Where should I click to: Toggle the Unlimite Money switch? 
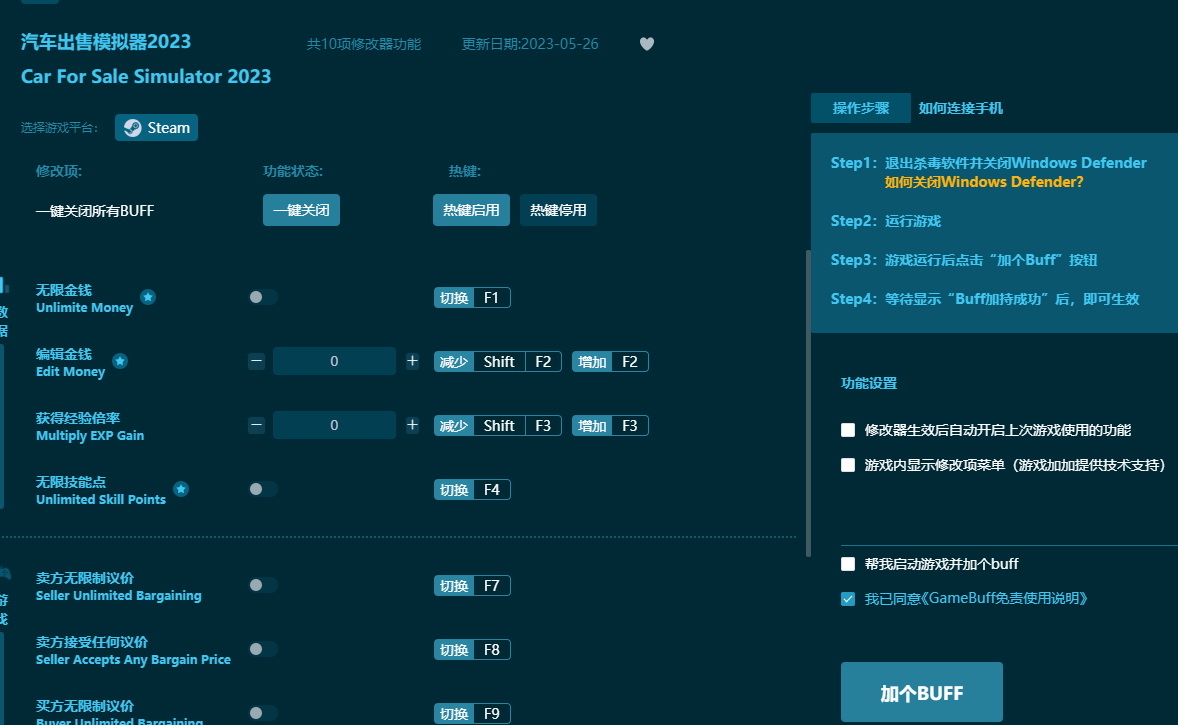click(x=263, y=298)
